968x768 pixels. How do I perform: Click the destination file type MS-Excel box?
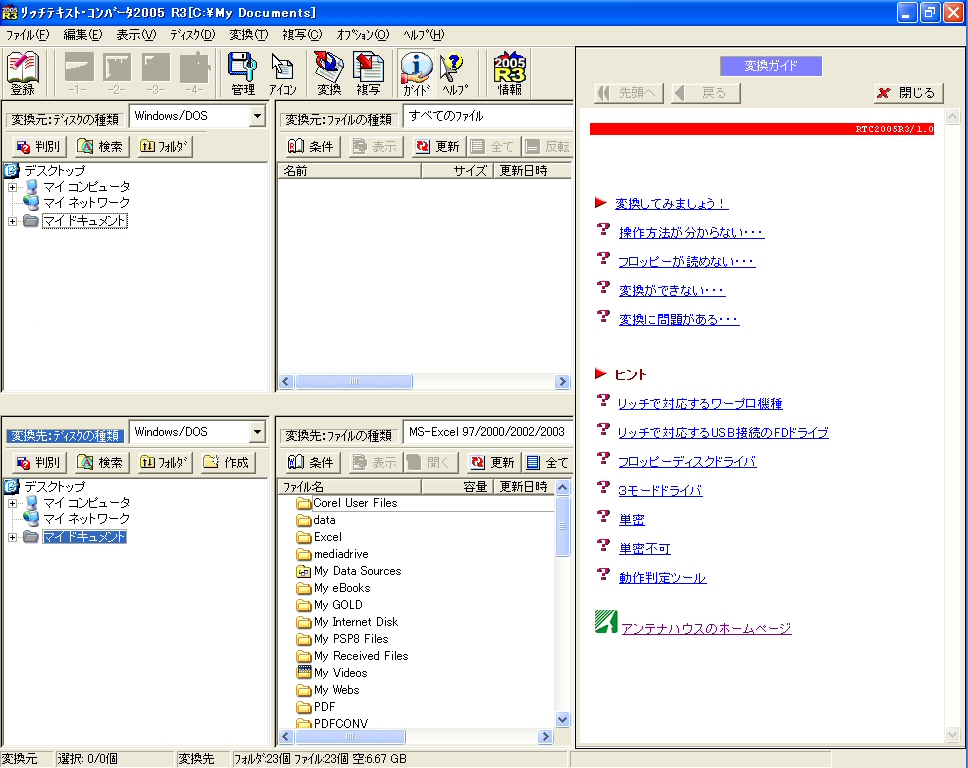pyautogui.click(x=488, y=432)
